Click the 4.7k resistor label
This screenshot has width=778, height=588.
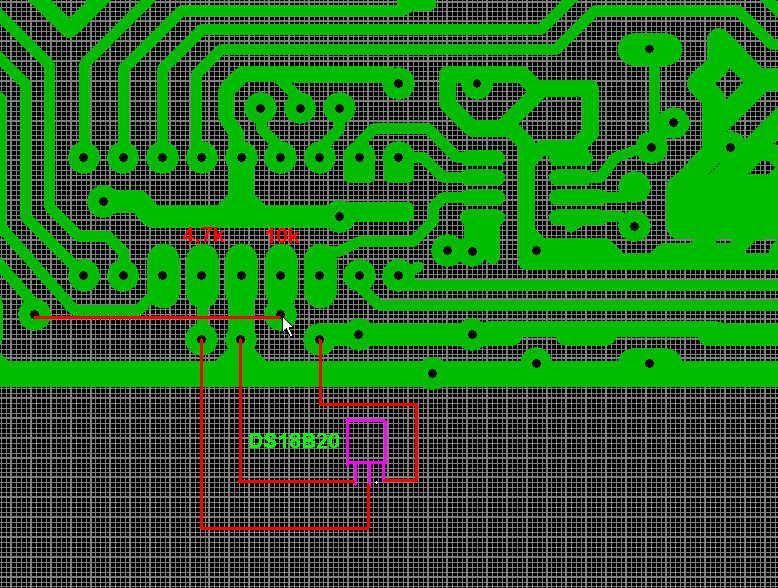[203, 236]
